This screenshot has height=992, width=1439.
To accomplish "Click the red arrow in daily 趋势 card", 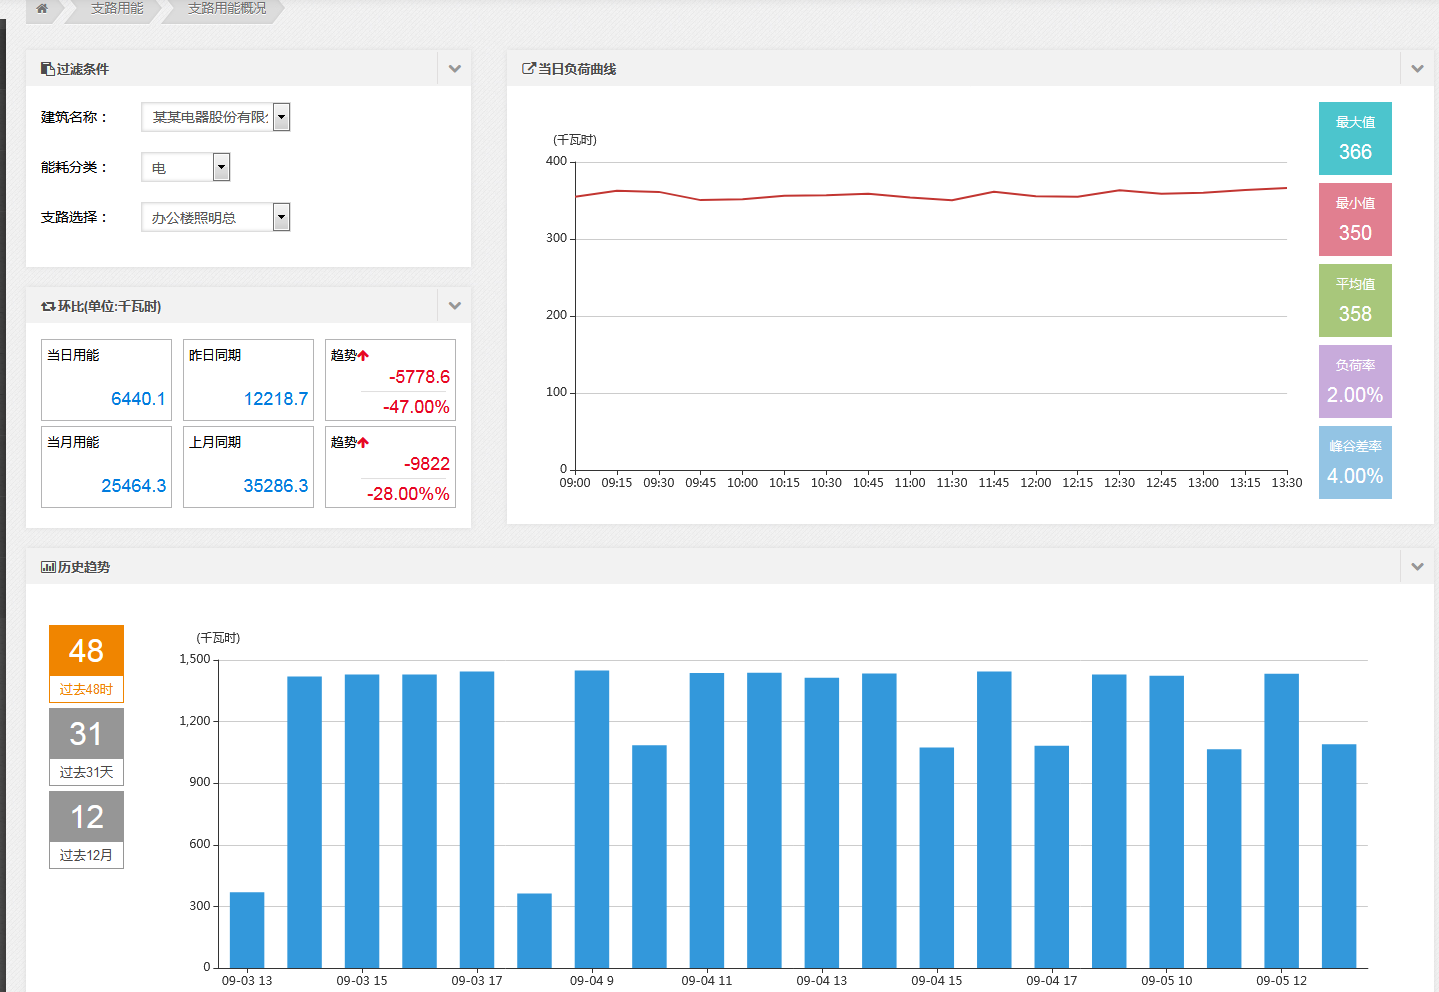I will click(363, 355).
